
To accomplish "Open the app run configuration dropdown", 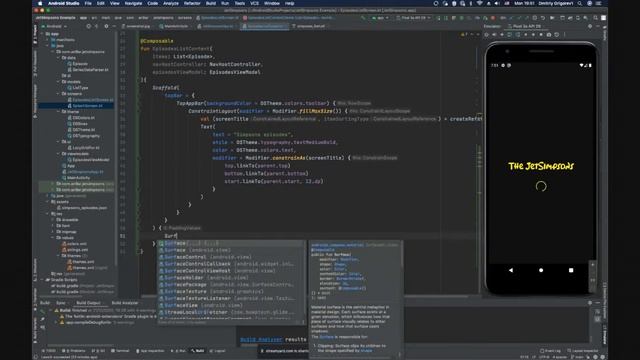I will (x=380, y=18).
